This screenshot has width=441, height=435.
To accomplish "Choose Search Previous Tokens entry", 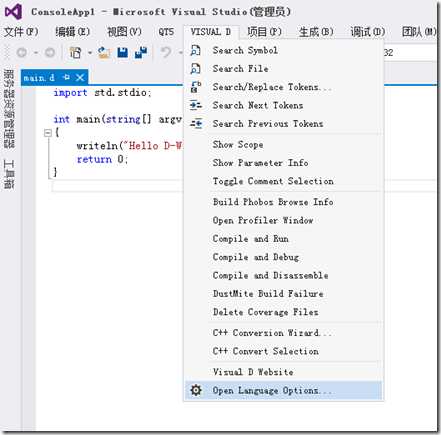I will 283,124.
